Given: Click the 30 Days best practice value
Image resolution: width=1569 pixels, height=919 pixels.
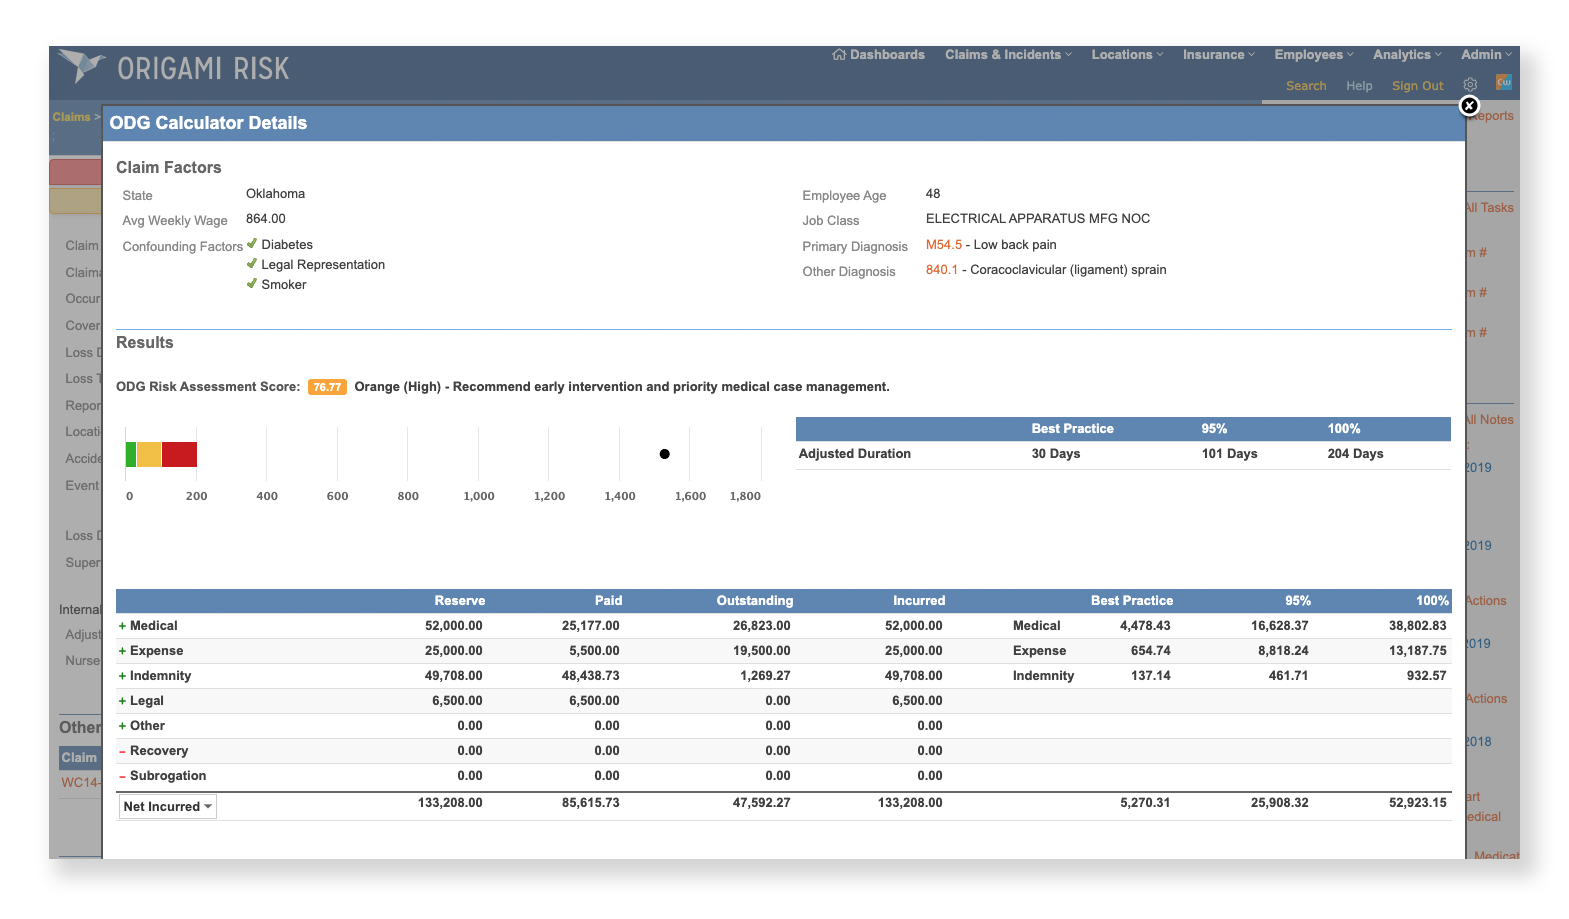Looking at the screenshot, I should tap(1056, 454).
